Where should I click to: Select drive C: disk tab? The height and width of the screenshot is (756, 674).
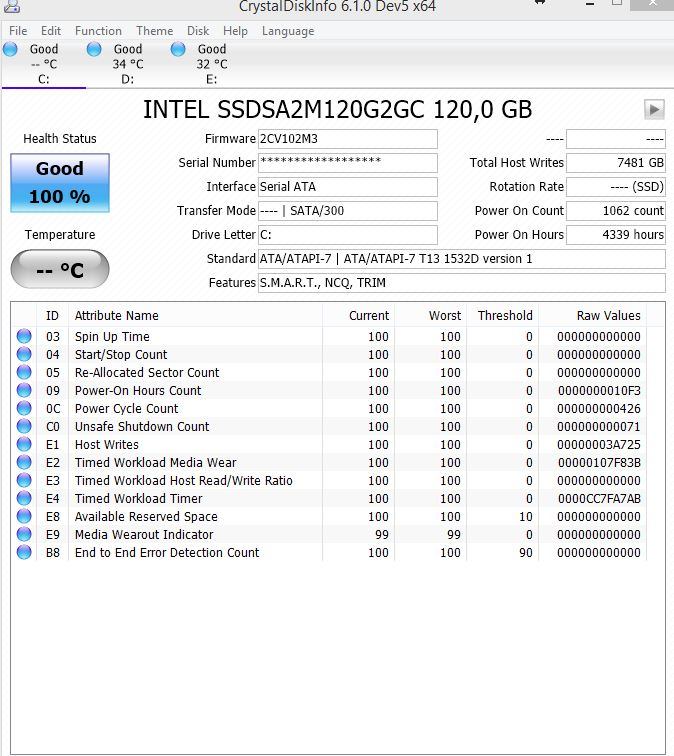click(43, 64)
